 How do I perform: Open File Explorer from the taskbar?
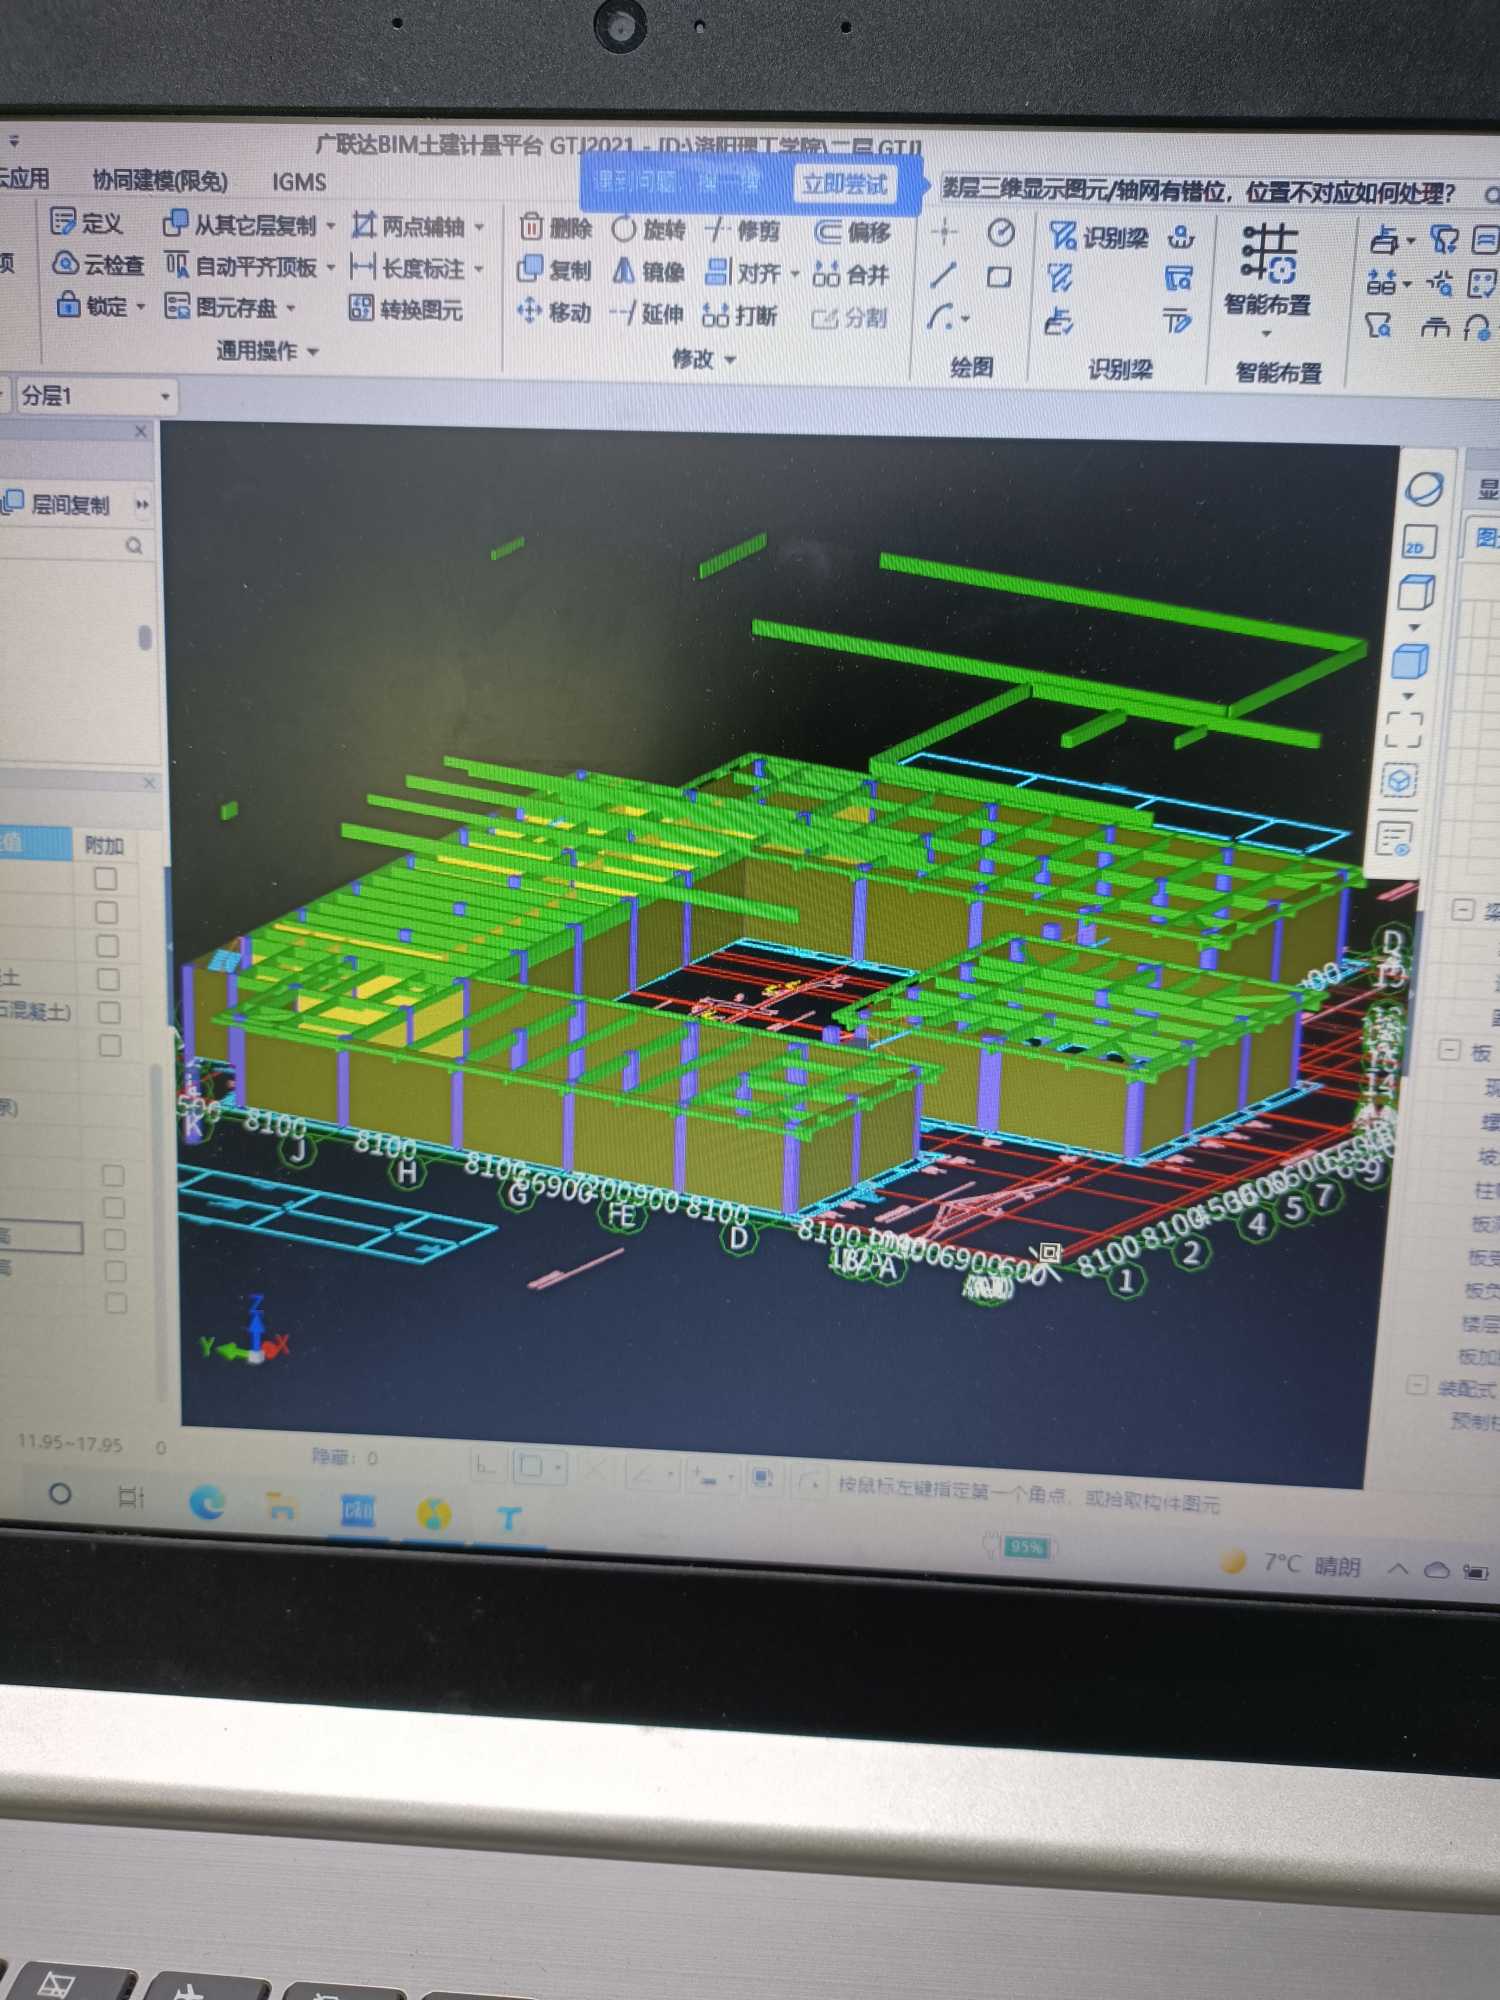click(282, 1506)
